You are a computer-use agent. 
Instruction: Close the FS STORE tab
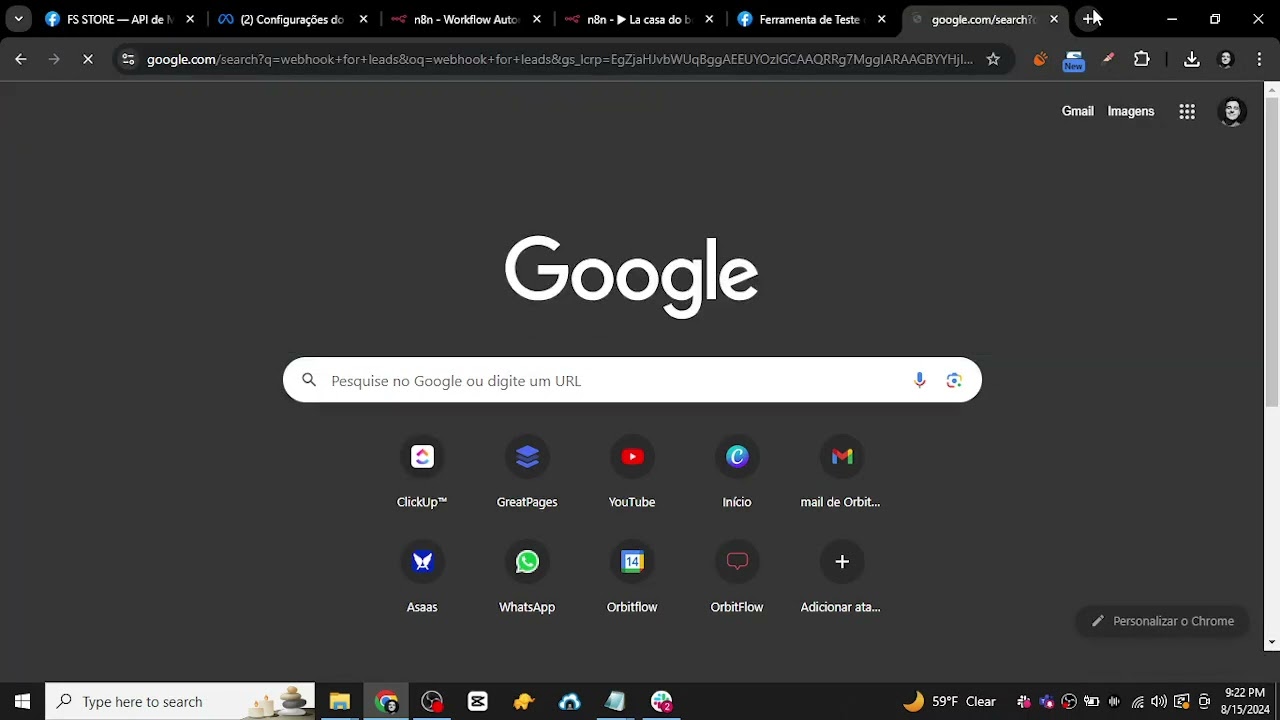pos(190,19)
